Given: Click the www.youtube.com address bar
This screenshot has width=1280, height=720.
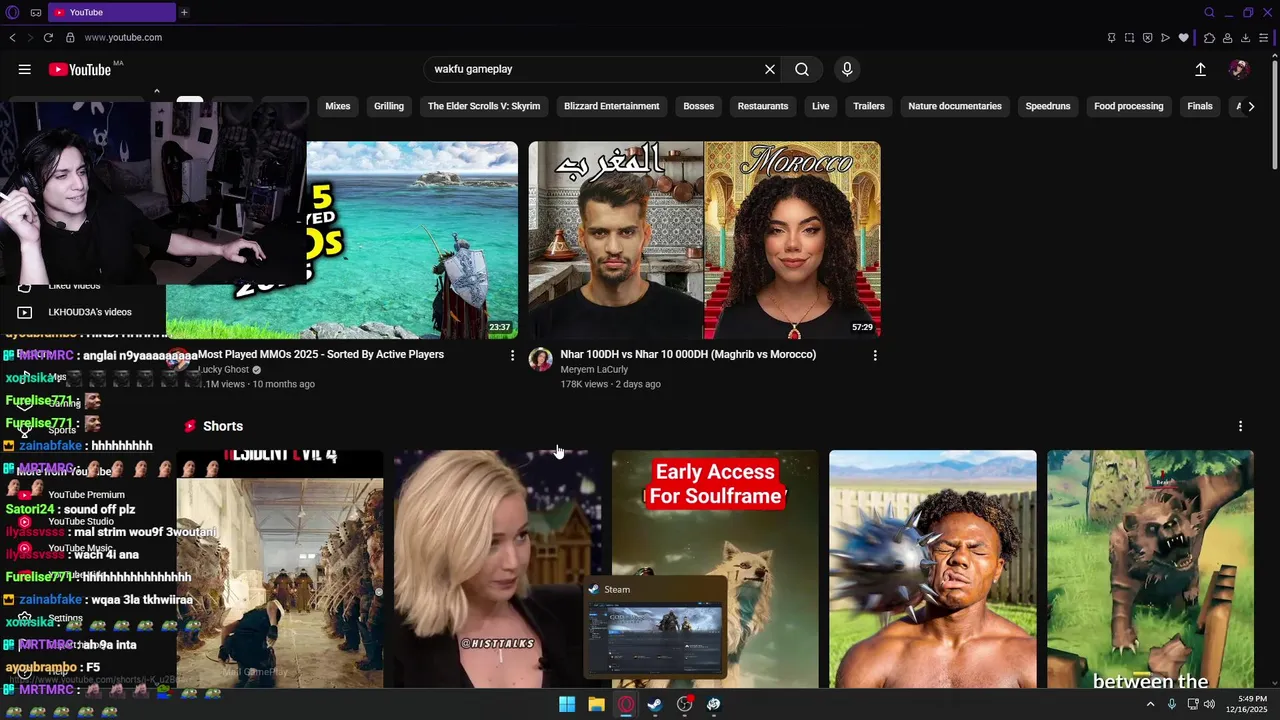Looking at the screenshot, I should (123, 38).
